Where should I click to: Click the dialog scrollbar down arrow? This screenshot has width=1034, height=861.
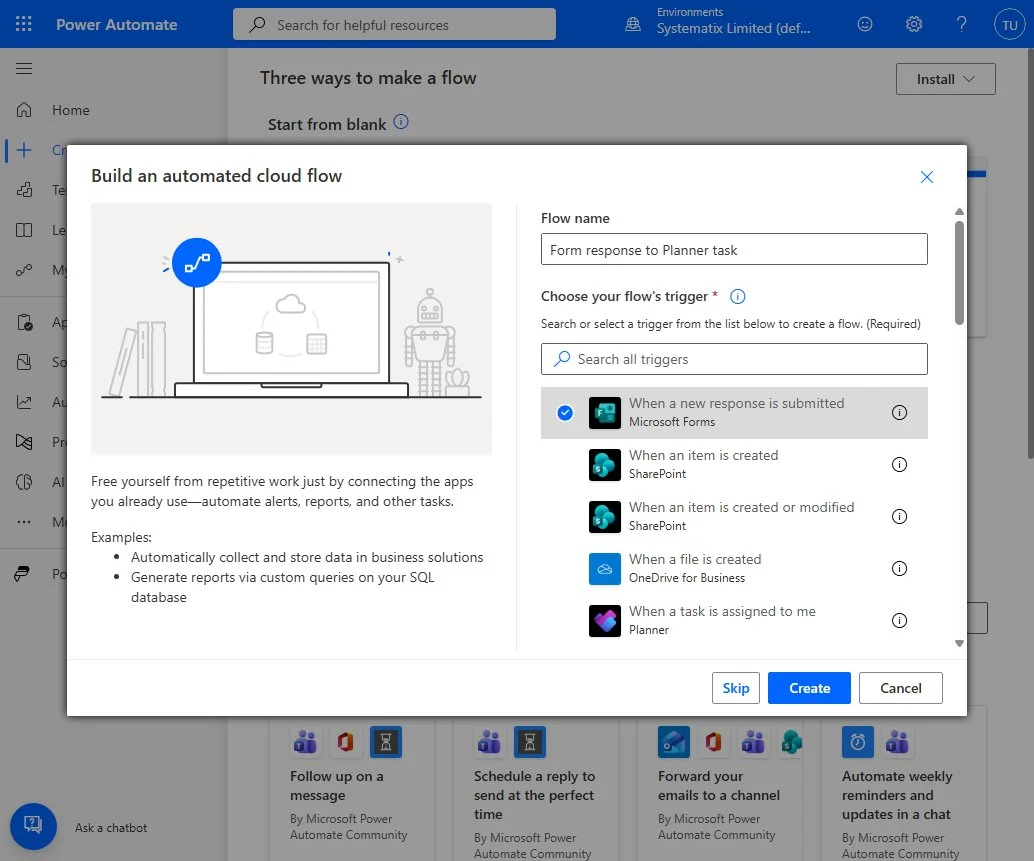coord(959,643)
